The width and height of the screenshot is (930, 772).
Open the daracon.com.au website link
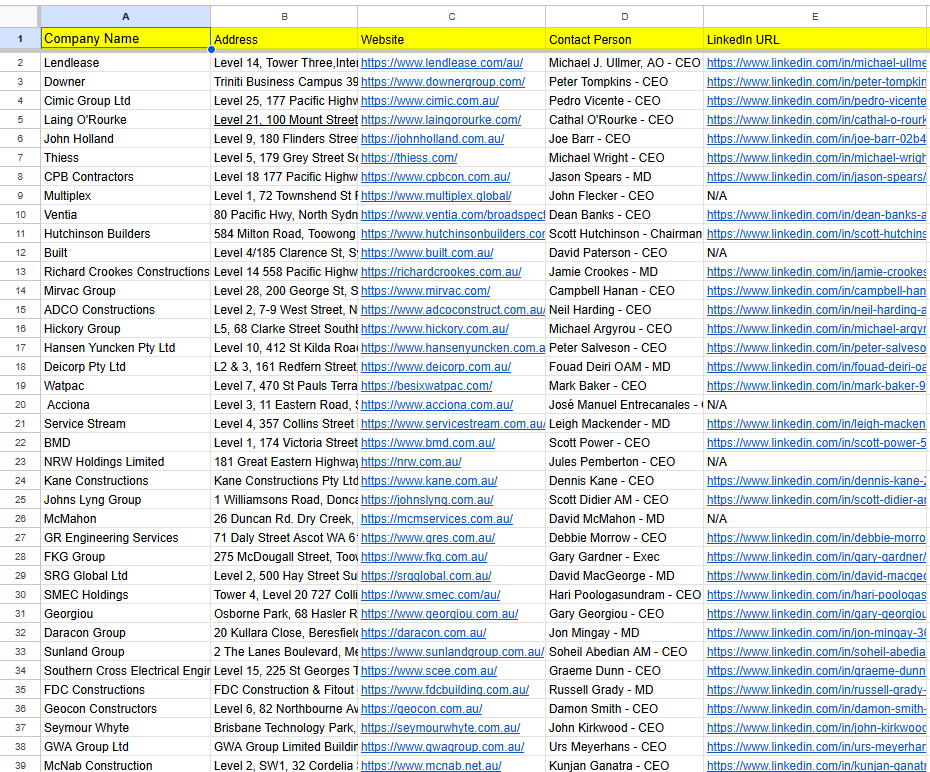[423, 633]
